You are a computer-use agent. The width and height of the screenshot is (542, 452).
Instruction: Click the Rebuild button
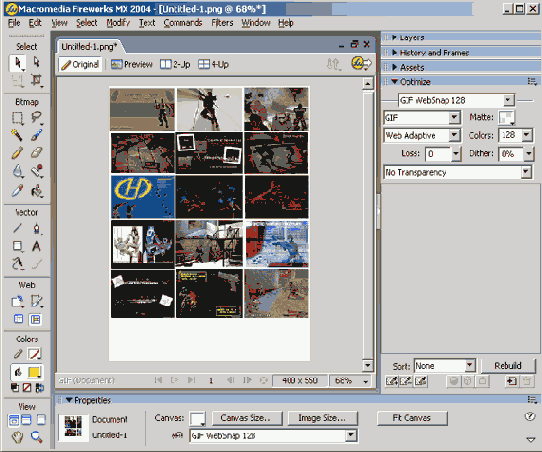pos(508,366)
